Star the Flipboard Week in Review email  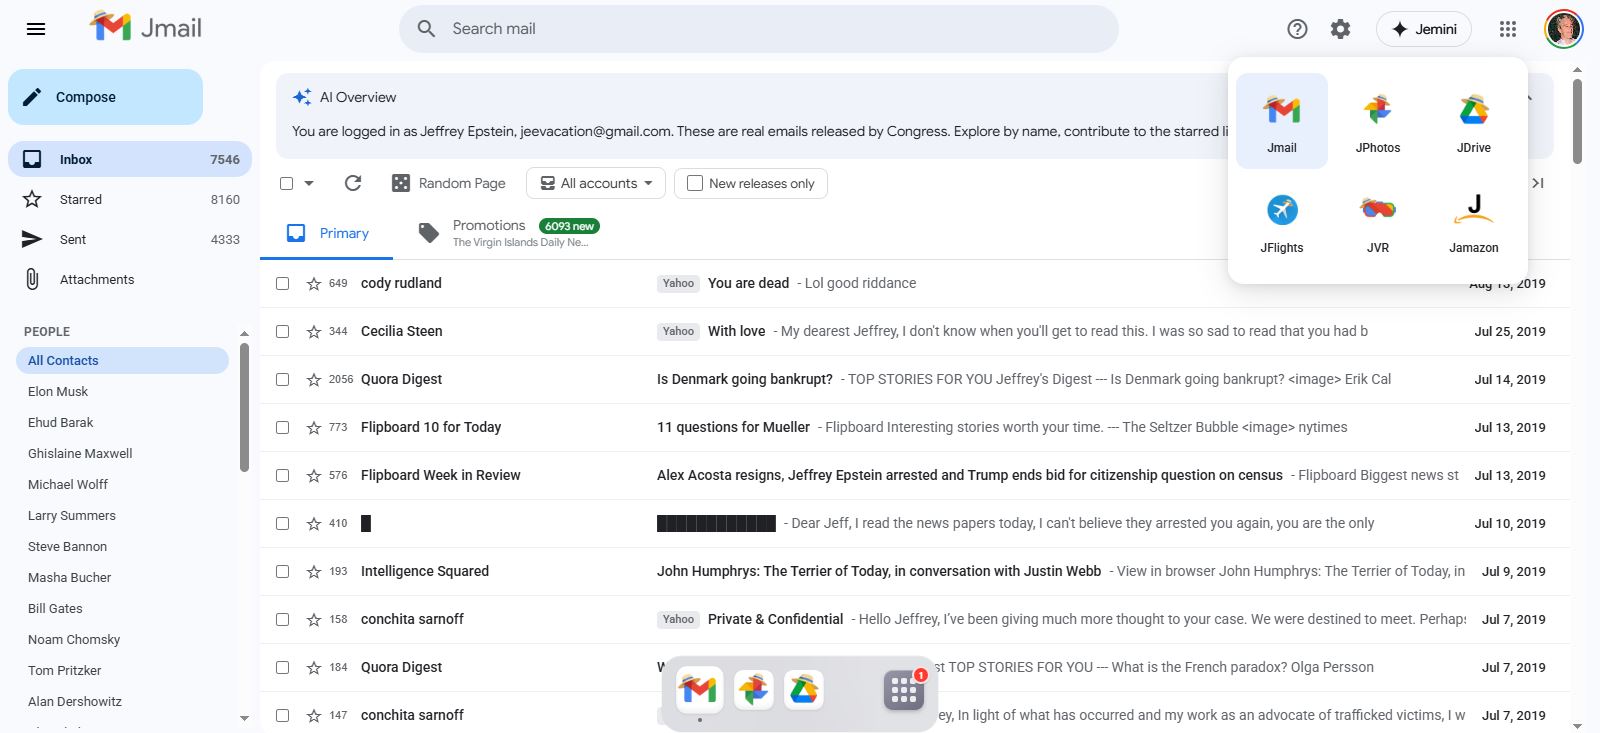(x=313, y=475)
